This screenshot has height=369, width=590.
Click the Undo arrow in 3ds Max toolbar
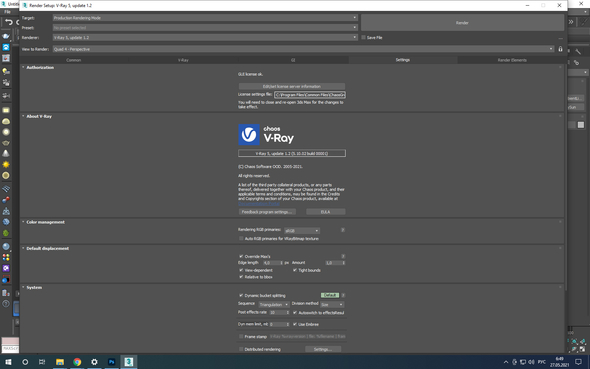tap(9, 22)
